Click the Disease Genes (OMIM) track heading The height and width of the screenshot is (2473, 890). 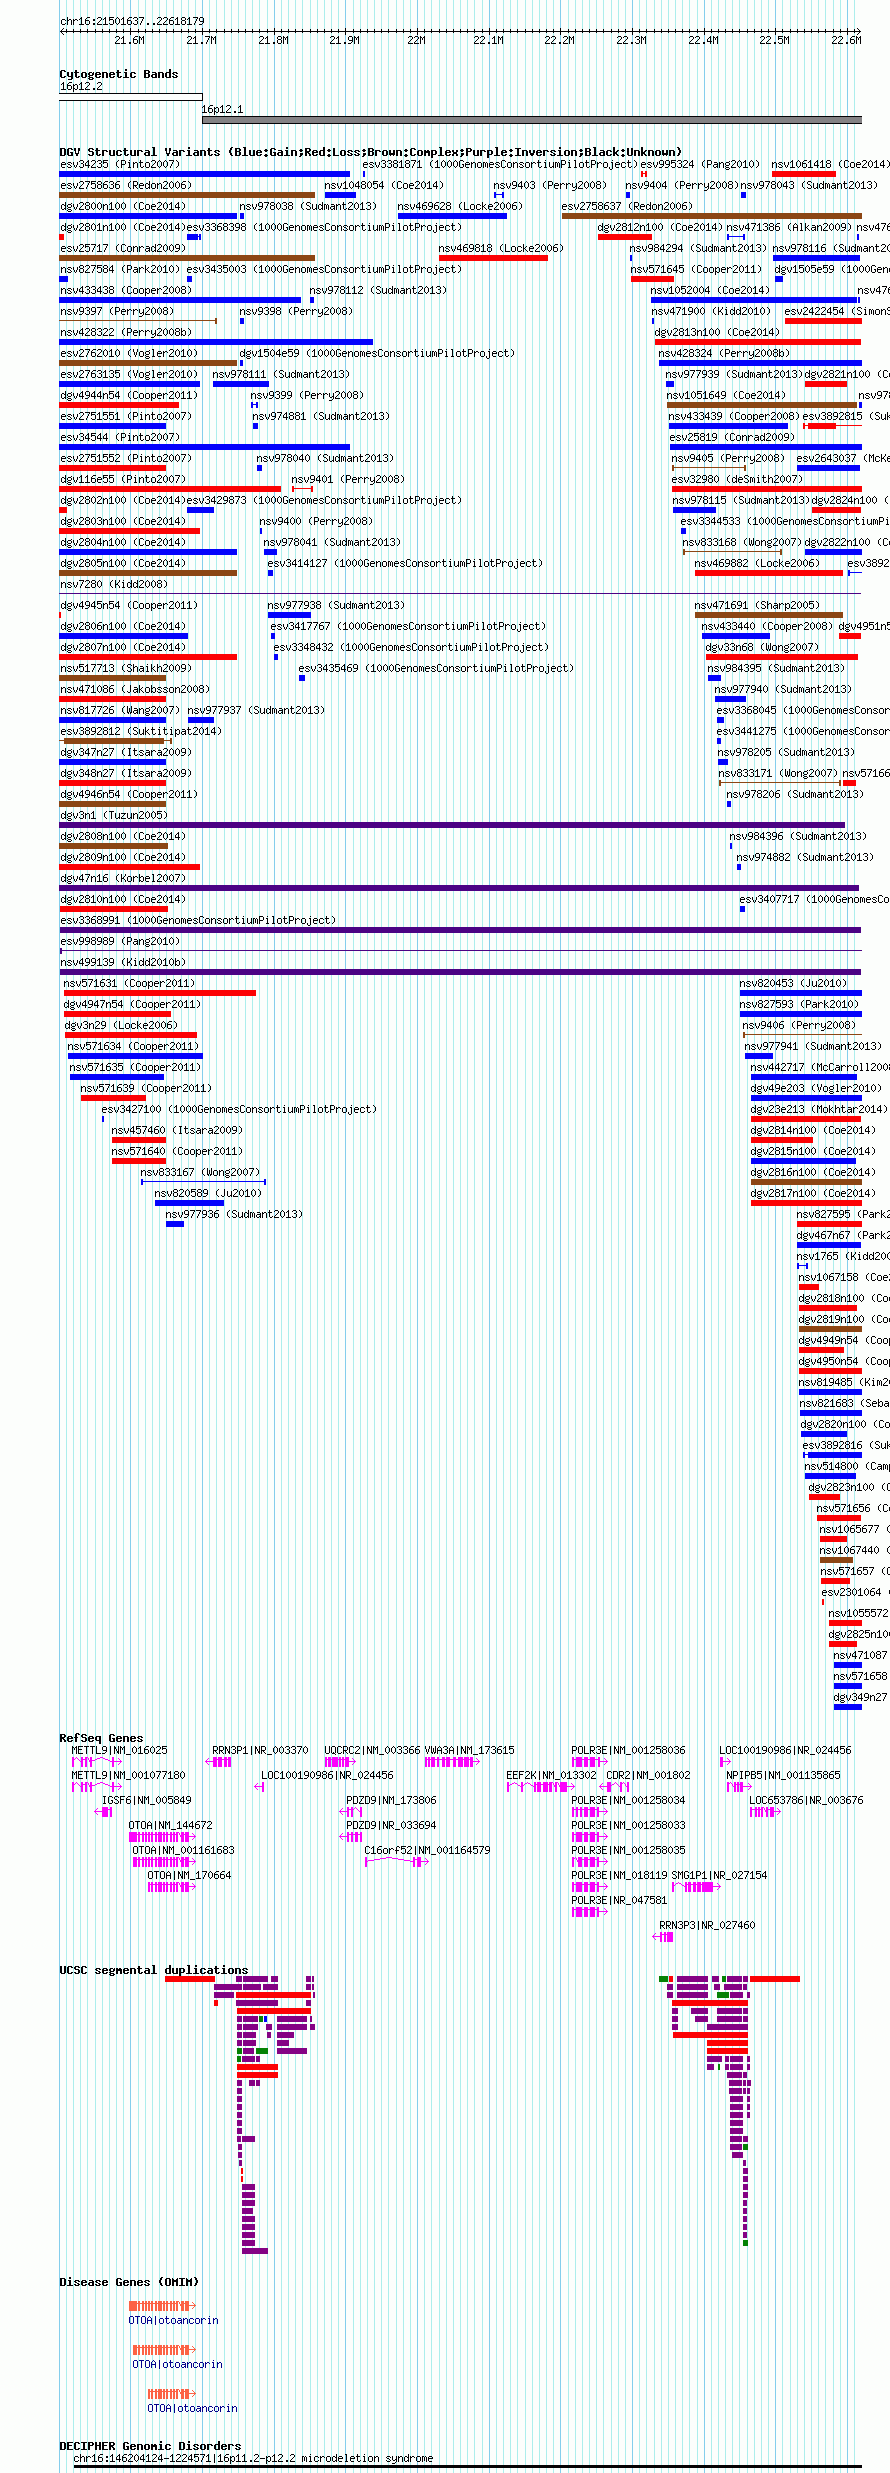click(x=129, y=2282)
